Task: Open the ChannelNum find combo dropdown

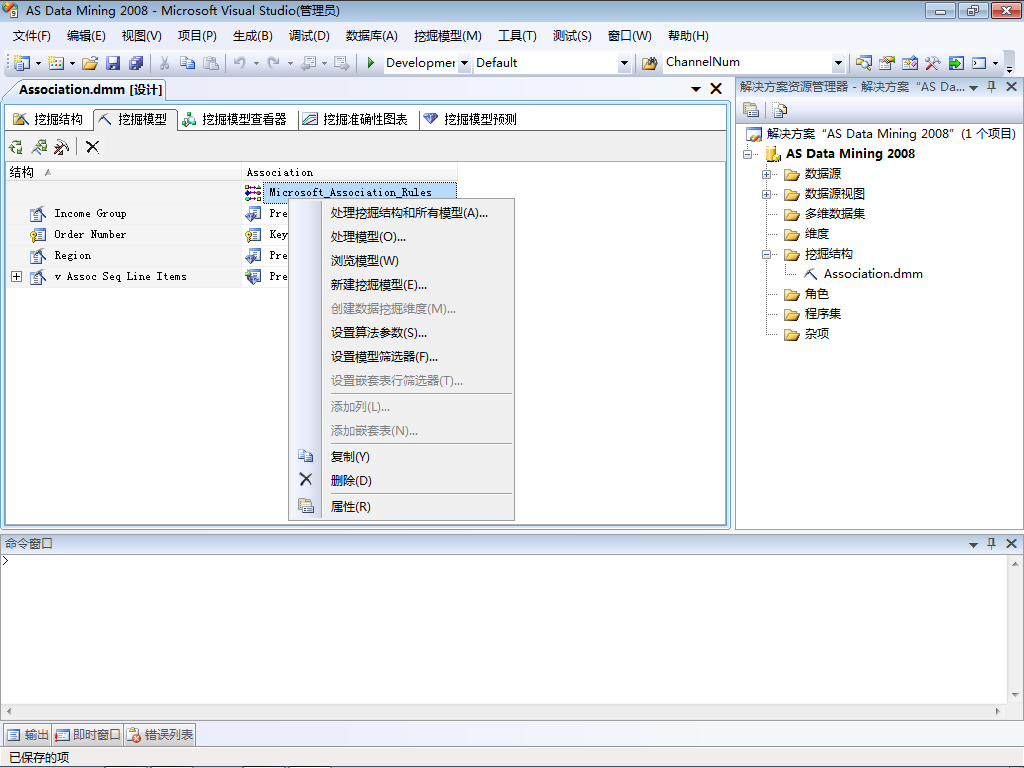Action: pyautogui.click(x=838, y=63)
